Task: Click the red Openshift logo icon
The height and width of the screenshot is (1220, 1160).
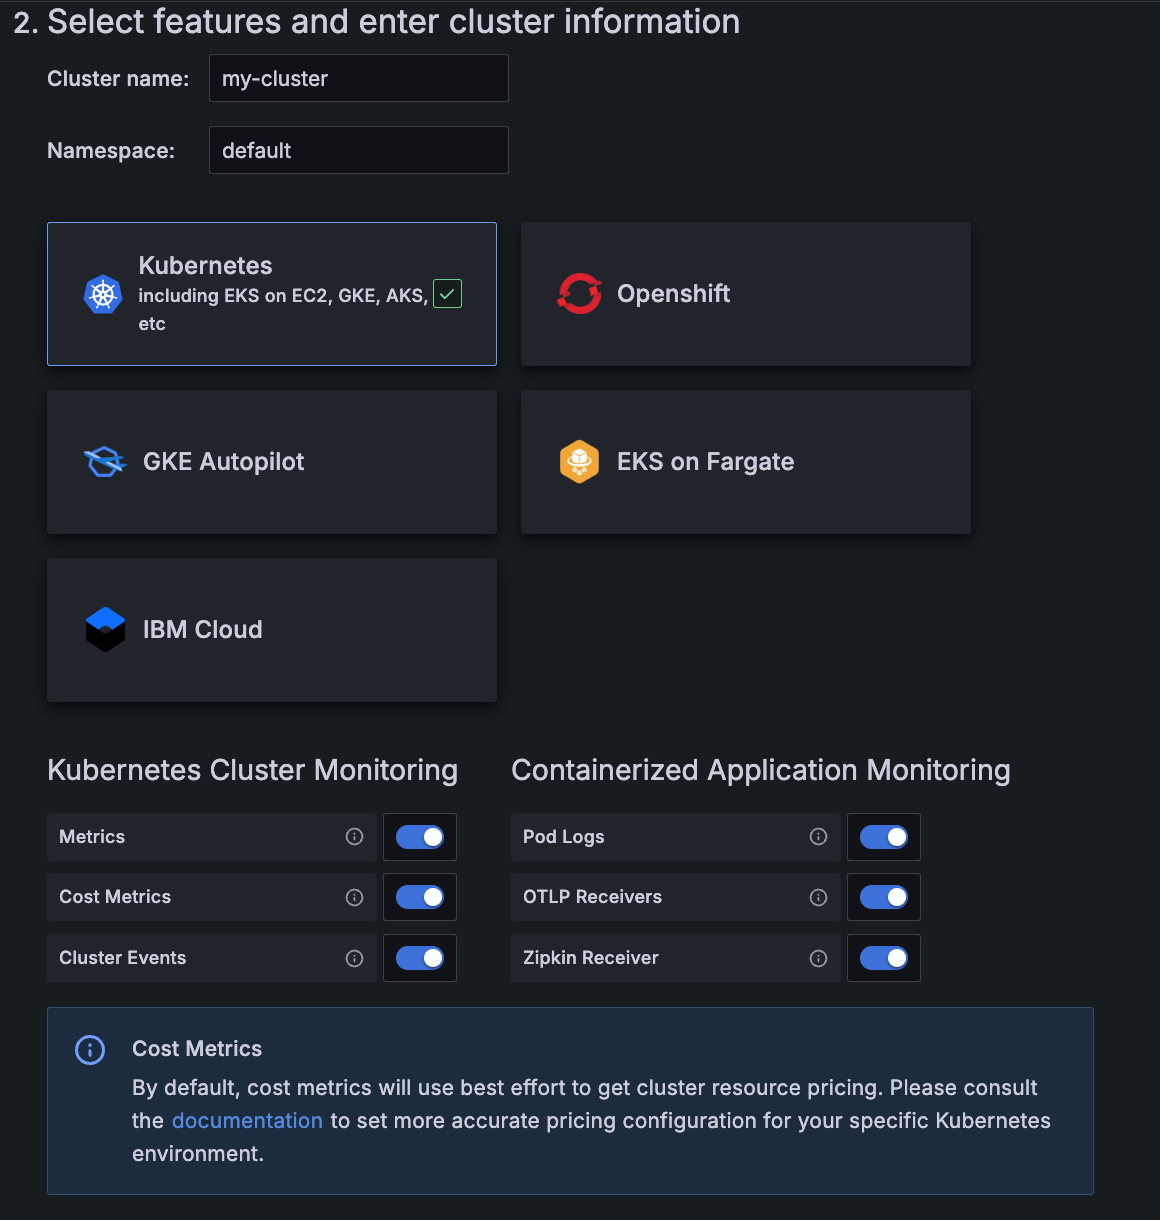Action: tap(580, 293)
